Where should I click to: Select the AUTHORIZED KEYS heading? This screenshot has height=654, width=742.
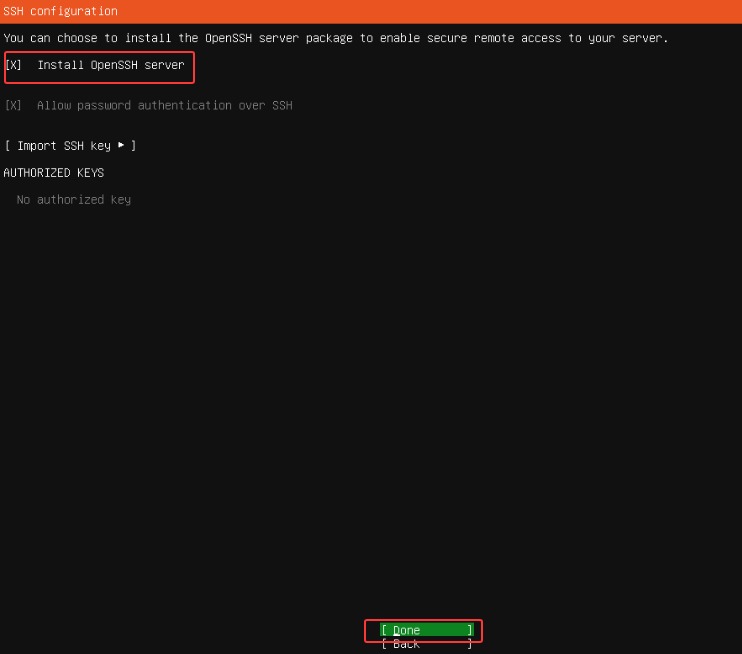(54, 173)
